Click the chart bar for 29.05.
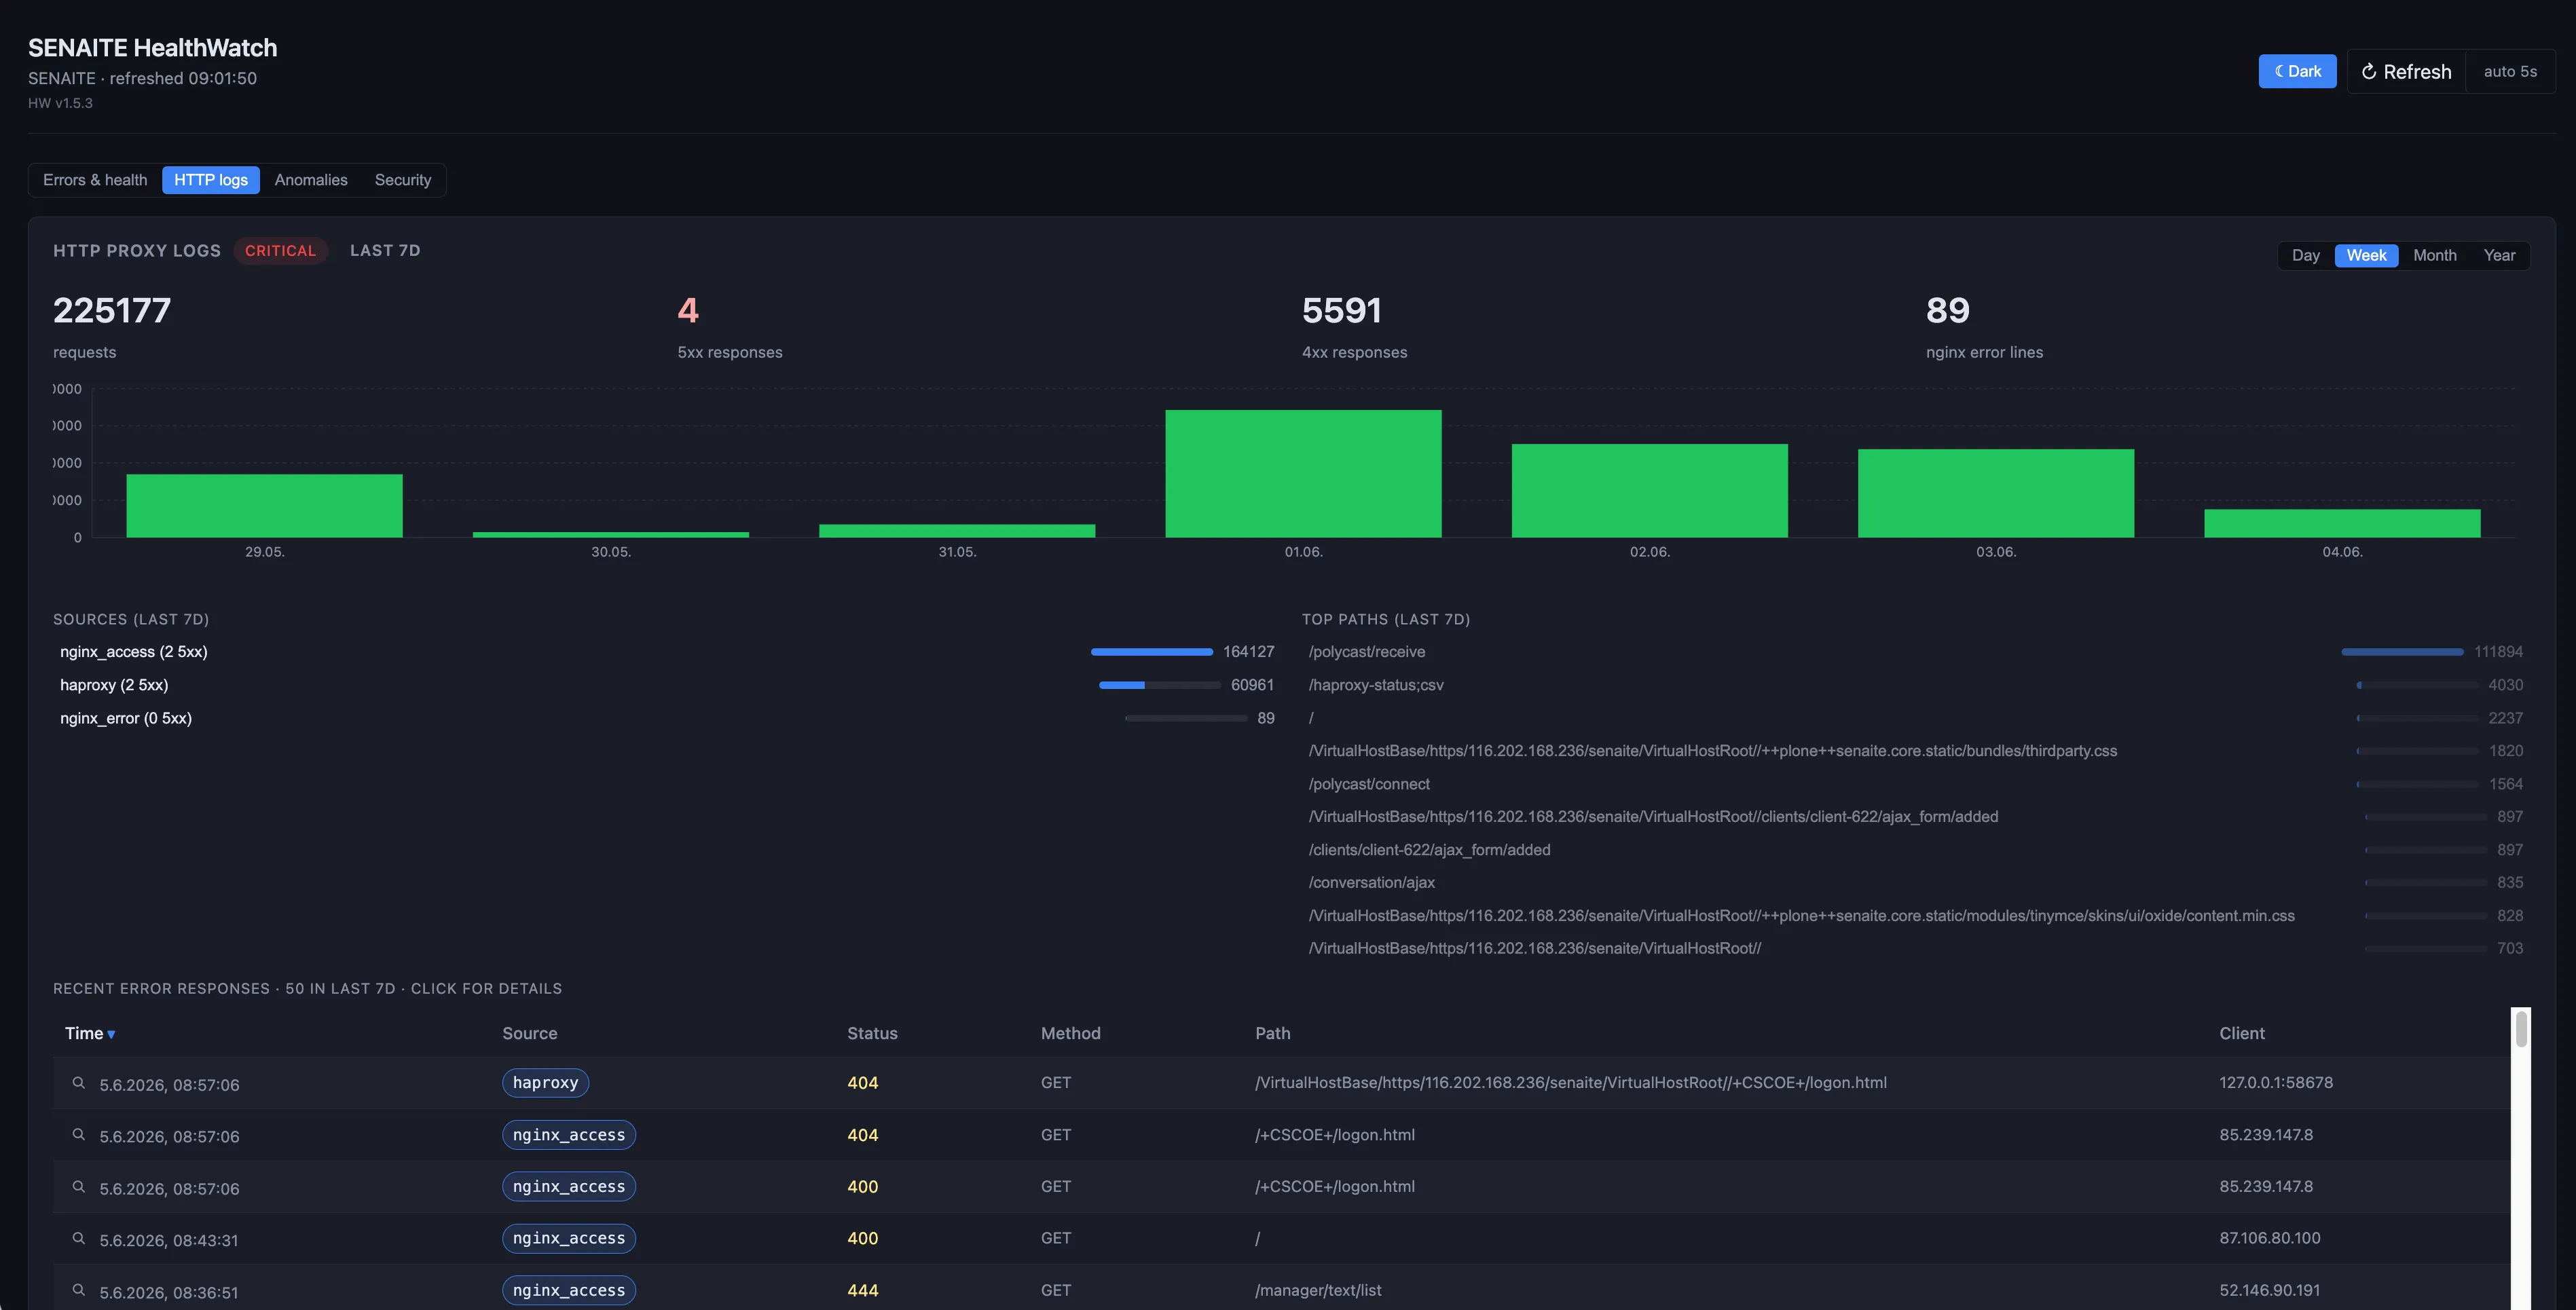This screenshot has width=2576, height=1310. tap(264, 506)
